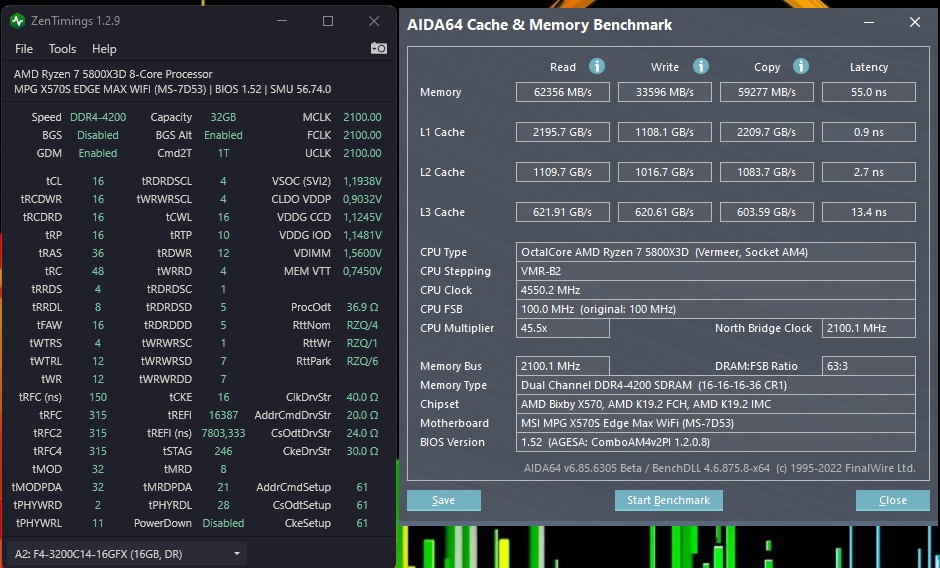Click the Memory Copy 59277 MB/s field
Image resolution: width=940 pixels, height=568 pixels.
click(767, 92)
